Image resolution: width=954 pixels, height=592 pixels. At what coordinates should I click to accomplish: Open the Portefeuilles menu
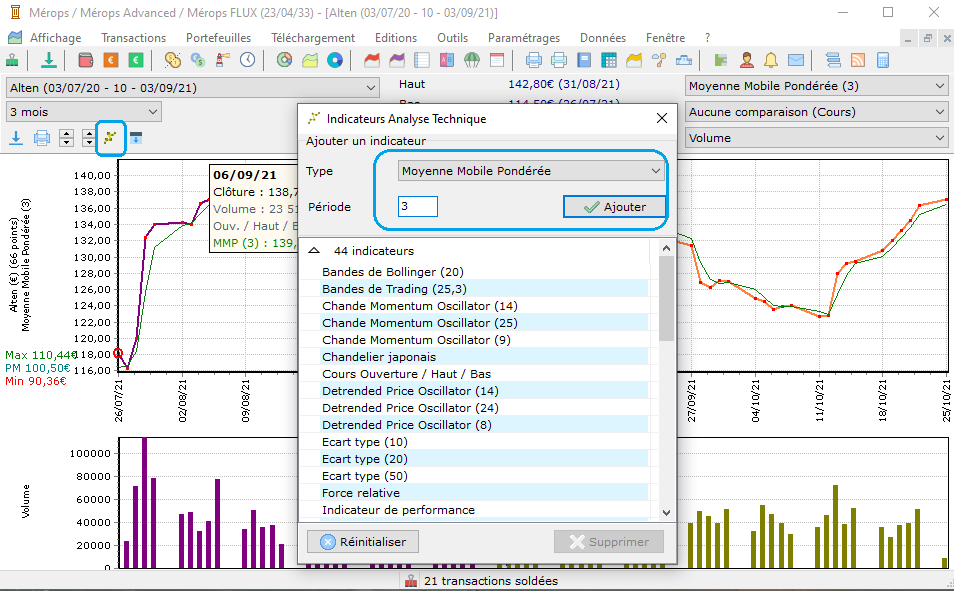[218, 38]
